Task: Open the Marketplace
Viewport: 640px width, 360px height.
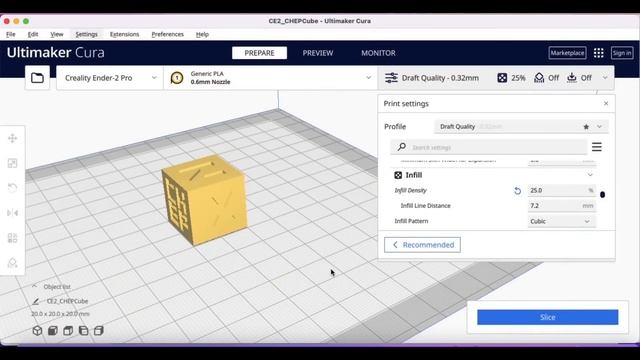Action: pyautogui.click(x=567, y=53)
